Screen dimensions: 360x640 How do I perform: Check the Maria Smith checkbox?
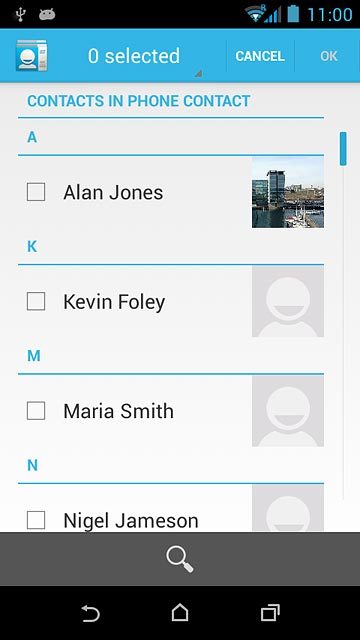36,411
